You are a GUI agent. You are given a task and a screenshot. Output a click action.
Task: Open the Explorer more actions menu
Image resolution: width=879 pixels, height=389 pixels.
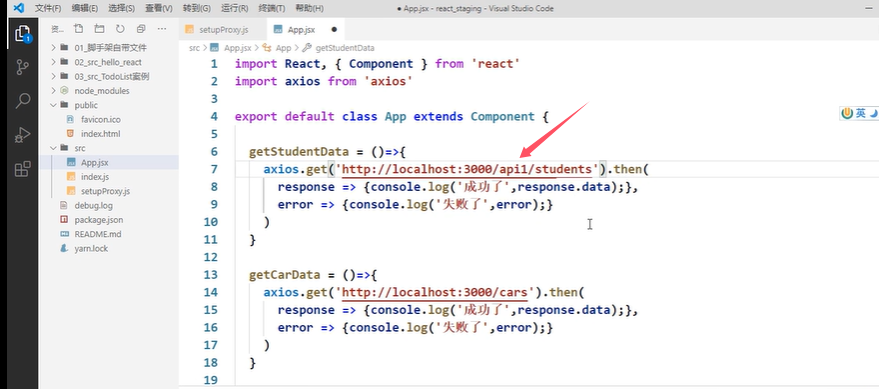click(162, 29)
